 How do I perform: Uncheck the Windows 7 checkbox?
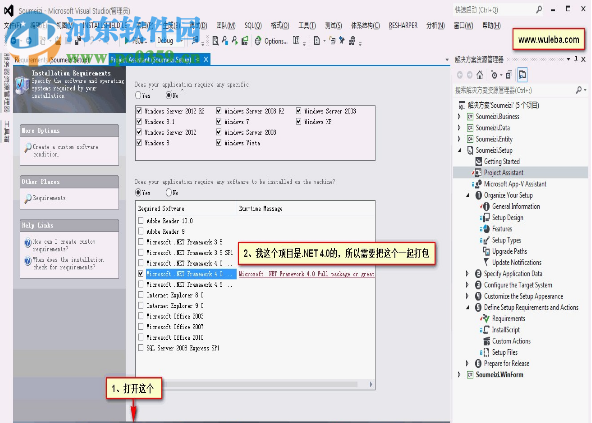(x=219, y=122)
